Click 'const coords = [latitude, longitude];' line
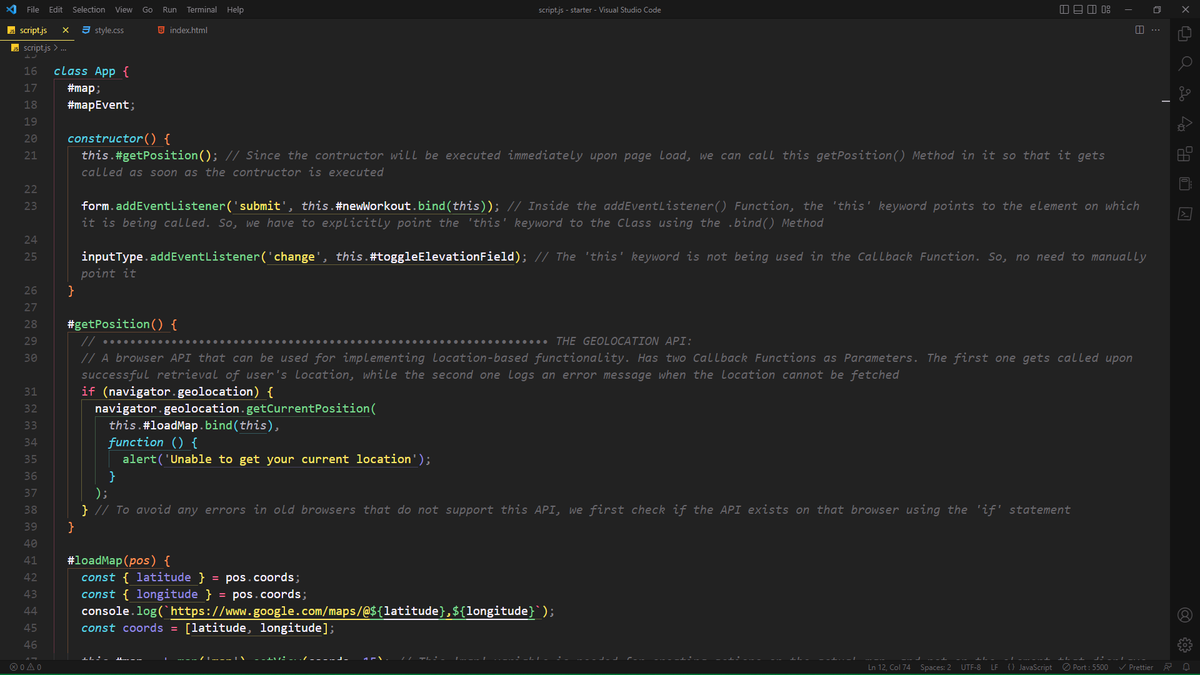The height and width of the screenshot is (675, 1200). [208, 628]
